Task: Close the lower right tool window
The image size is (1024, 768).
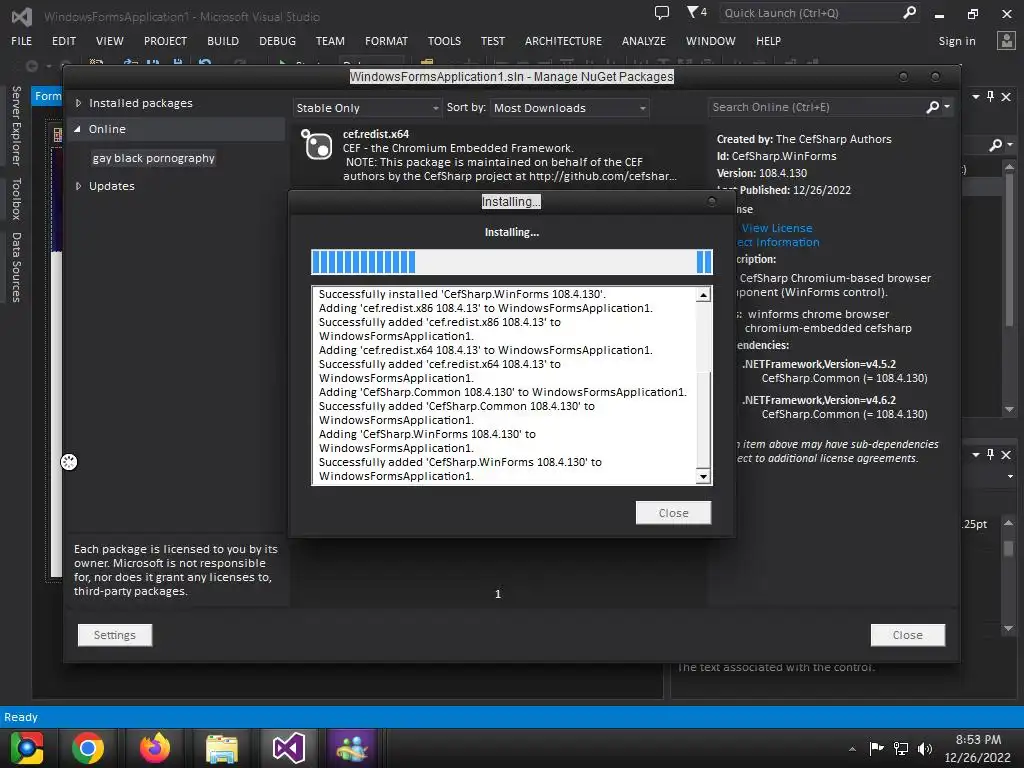Action: tap(1006, 455)
